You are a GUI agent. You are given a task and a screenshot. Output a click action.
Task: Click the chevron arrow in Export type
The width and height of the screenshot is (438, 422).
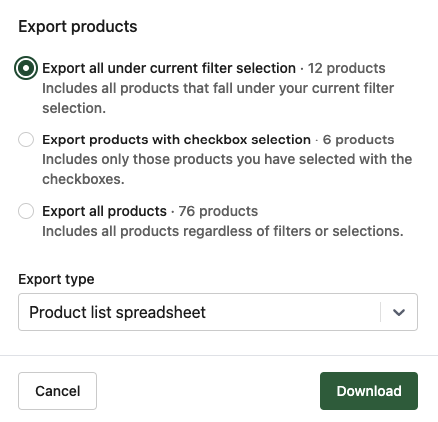pyautogui.click(x=399, y=312)
